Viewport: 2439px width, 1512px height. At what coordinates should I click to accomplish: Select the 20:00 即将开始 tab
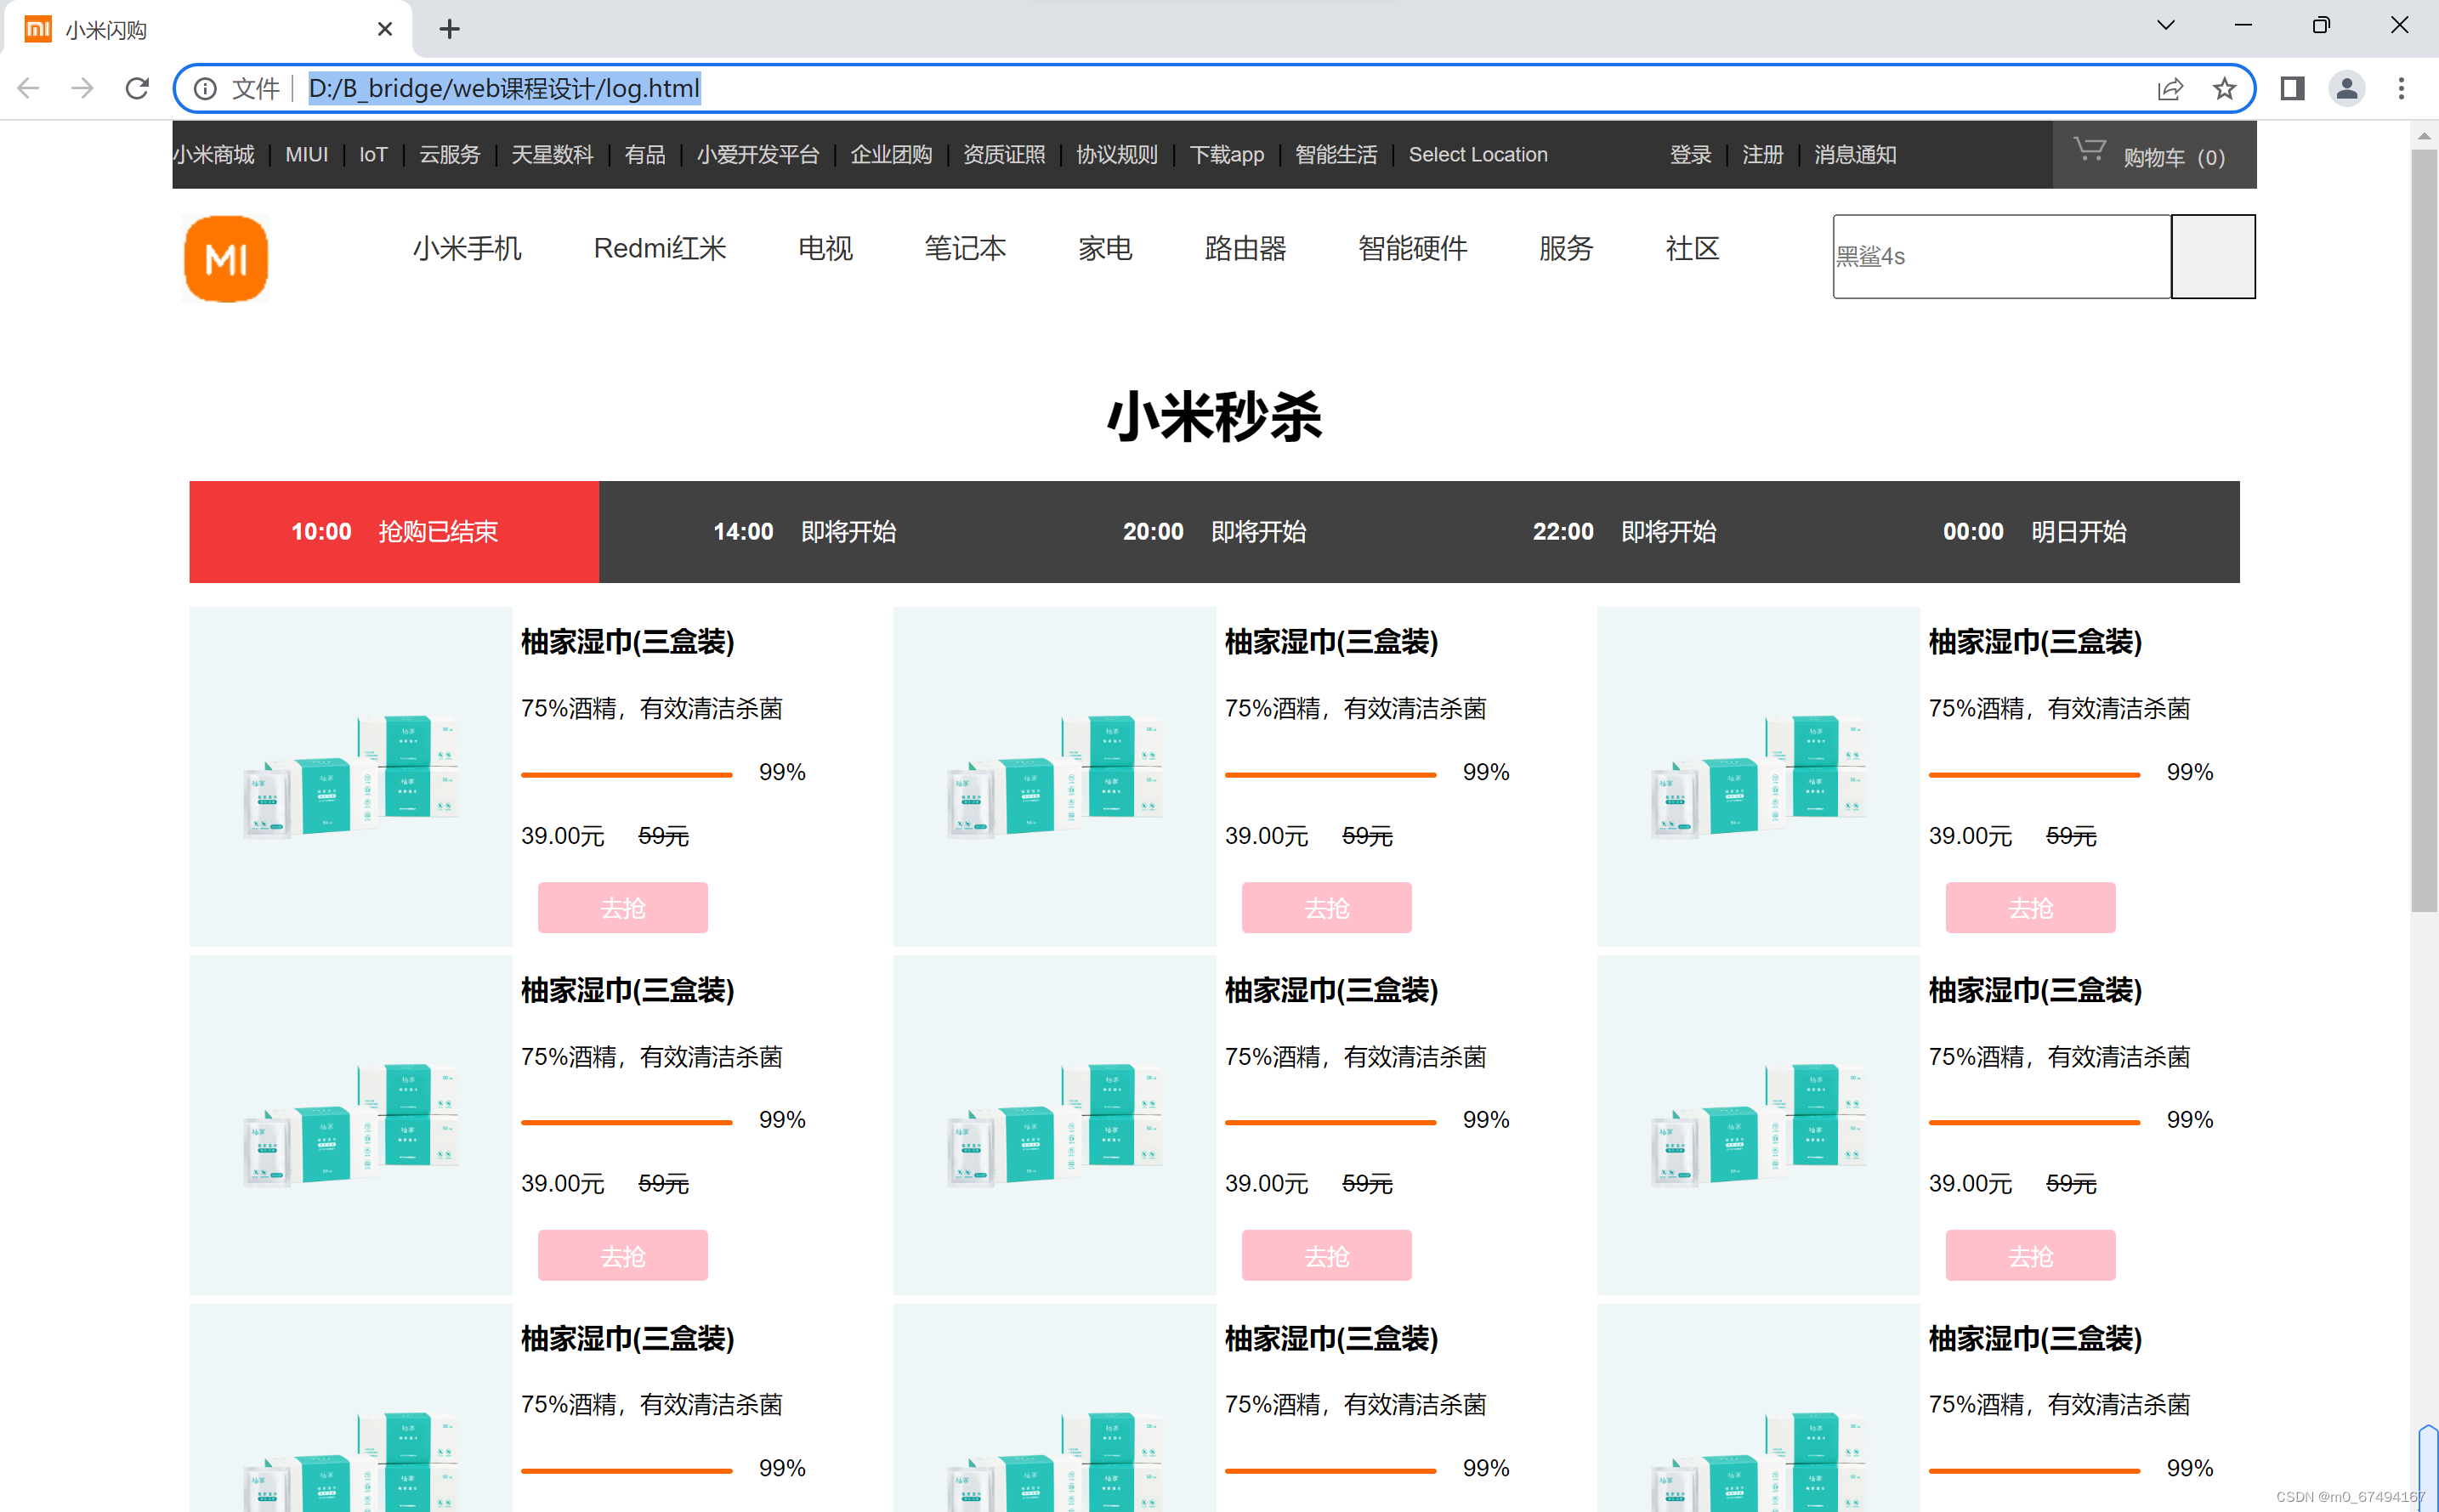(x=1214, y=532)
